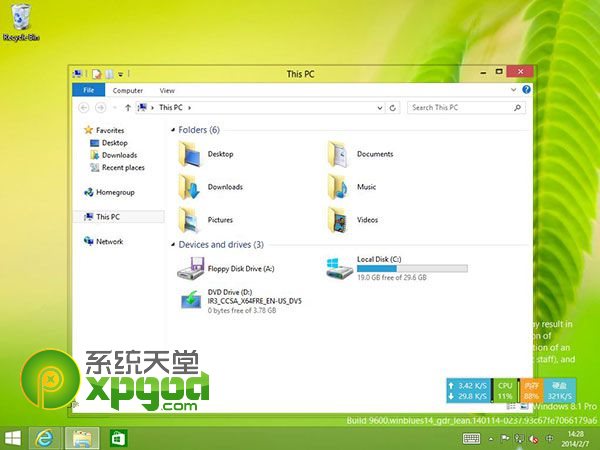Collapse the Folders (6) group
The width and height of the screenshot is (600, 450).
[x=173, y=130]
